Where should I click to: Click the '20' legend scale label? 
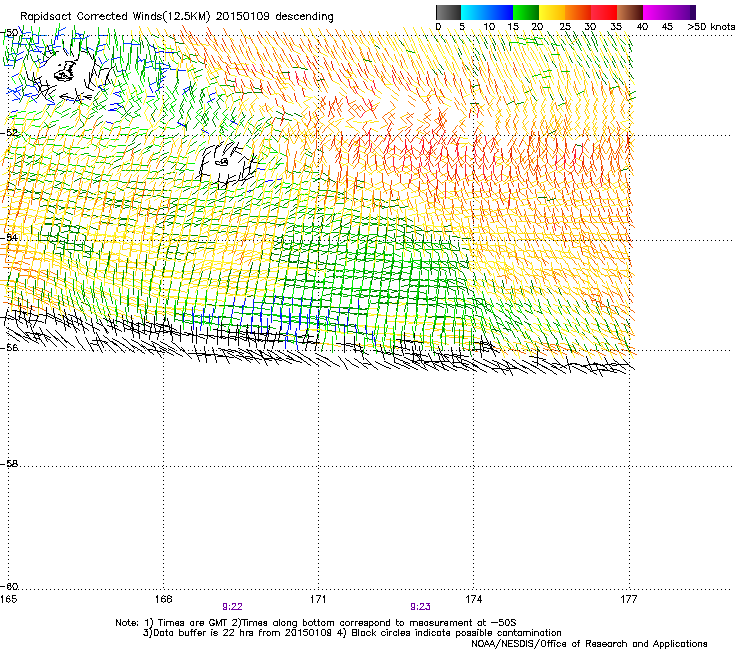pos(537,27)
